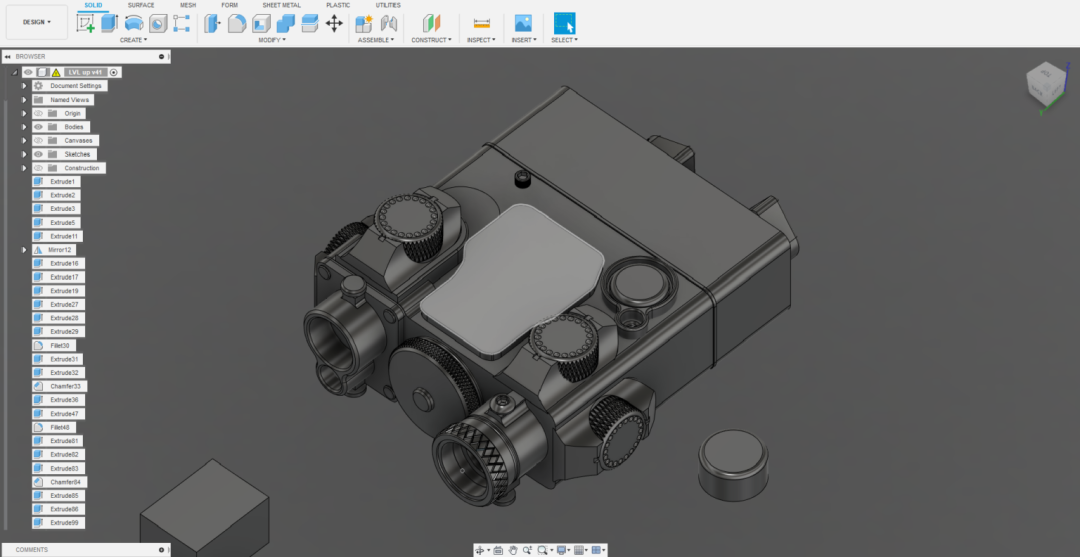Expand the Document Settings node
Screen dimensions: 1080x557
tap(24, 86)
